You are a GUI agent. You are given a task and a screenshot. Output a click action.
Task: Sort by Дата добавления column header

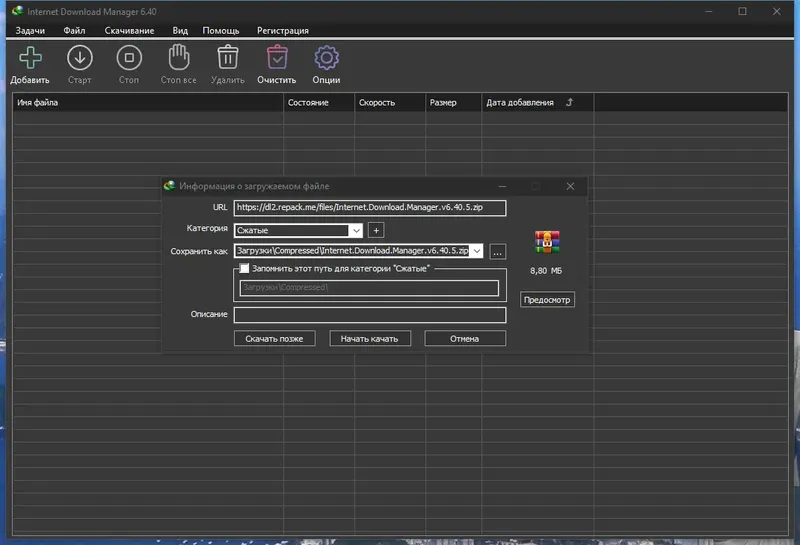[538, 103]
